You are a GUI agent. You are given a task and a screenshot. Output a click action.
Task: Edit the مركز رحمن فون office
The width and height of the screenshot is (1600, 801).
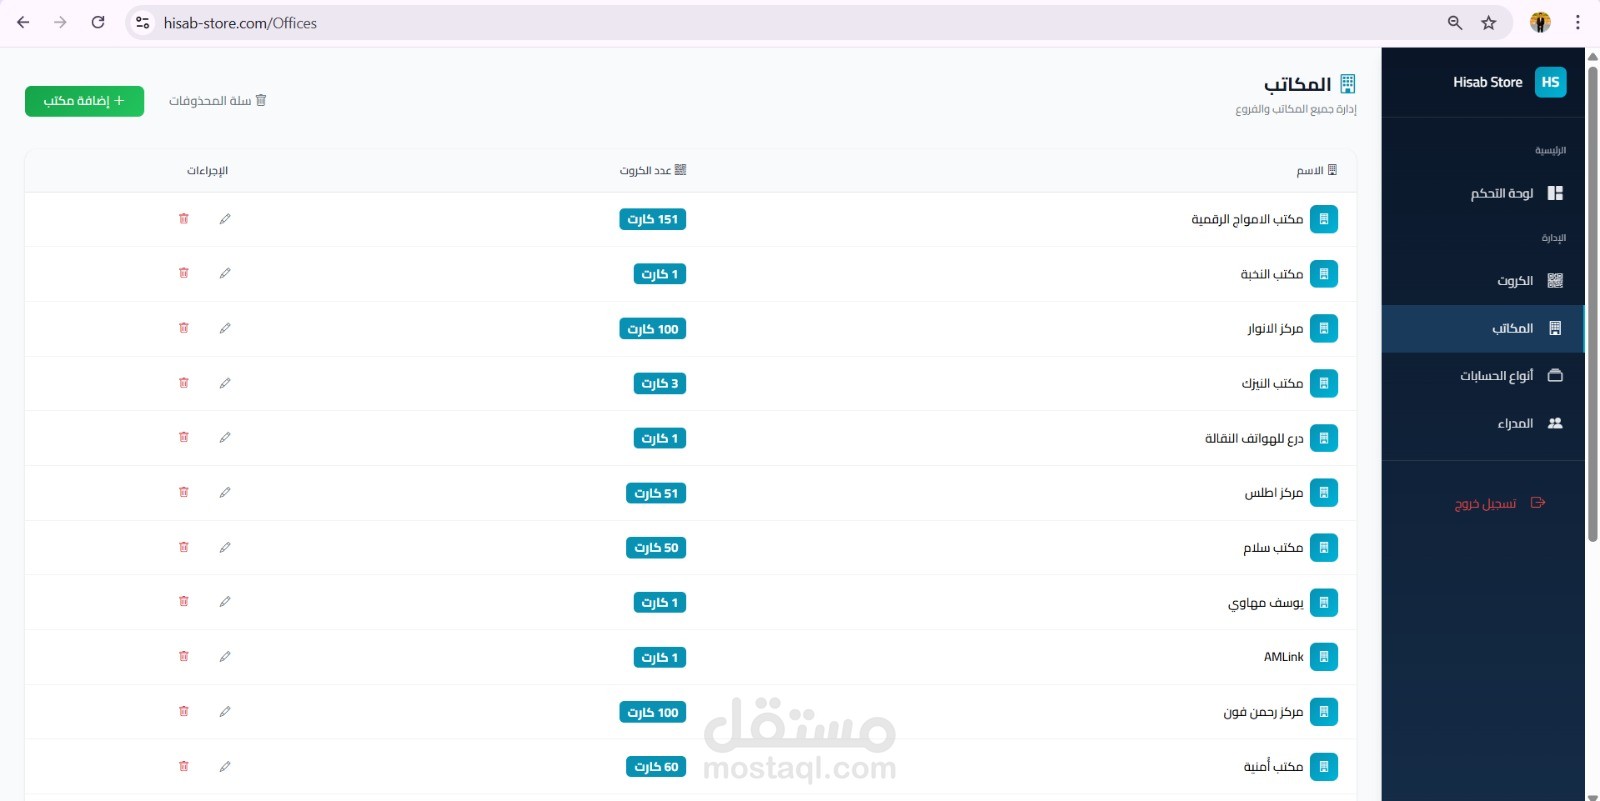tap(225, 711)
